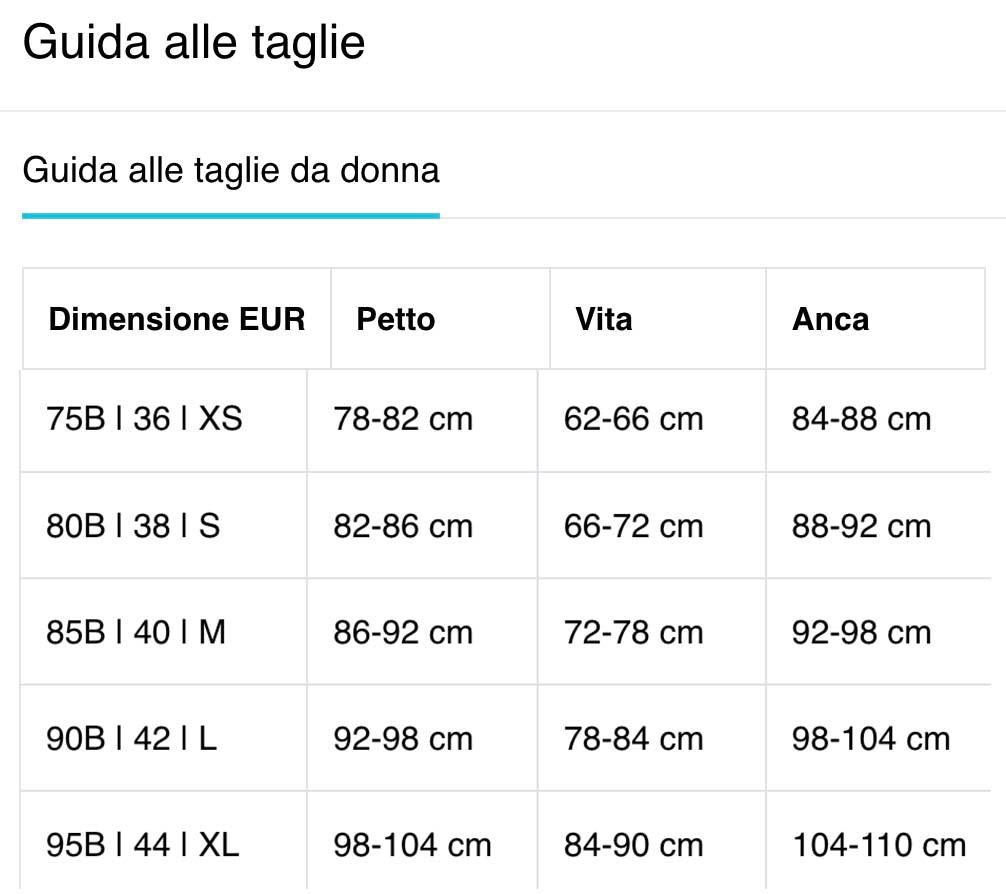This screenshot has width=1006, height=894.
Task: Select the 95B | 44 | XL size row
Action: [x=143, y=846]
